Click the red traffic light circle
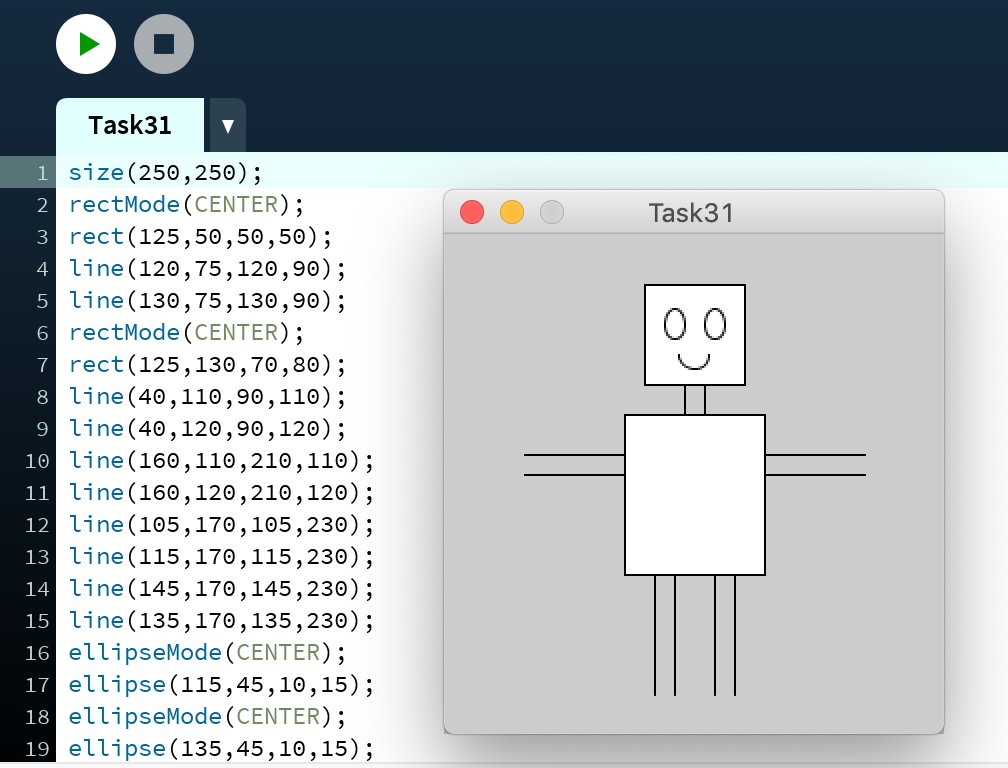The height and width of the screenshot is (768, 1008). coord(471,212)
